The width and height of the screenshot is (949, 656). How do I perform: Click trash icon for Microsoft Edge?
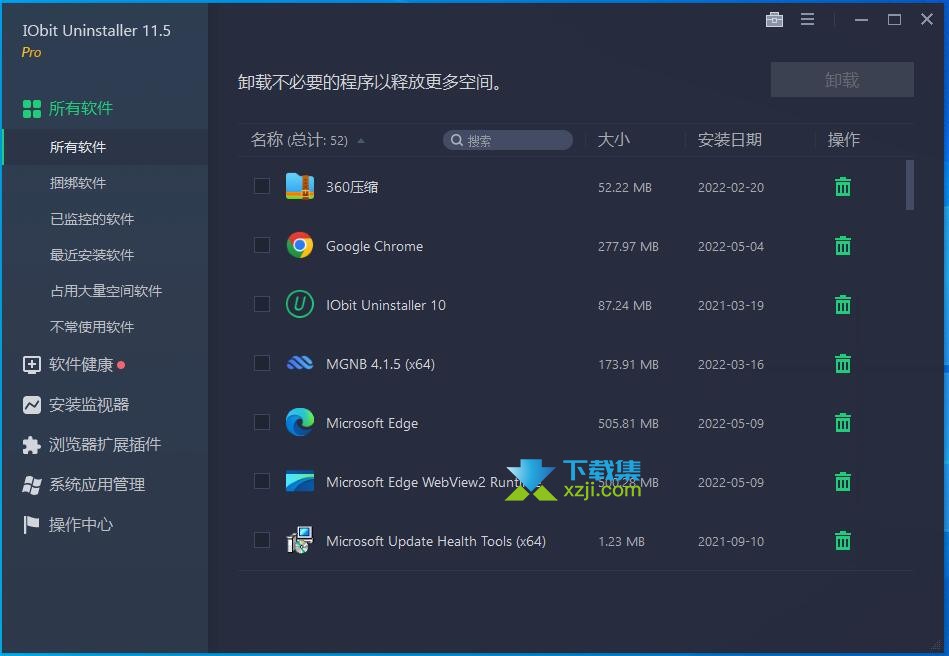pyautogui.click(x=842, y=422)
